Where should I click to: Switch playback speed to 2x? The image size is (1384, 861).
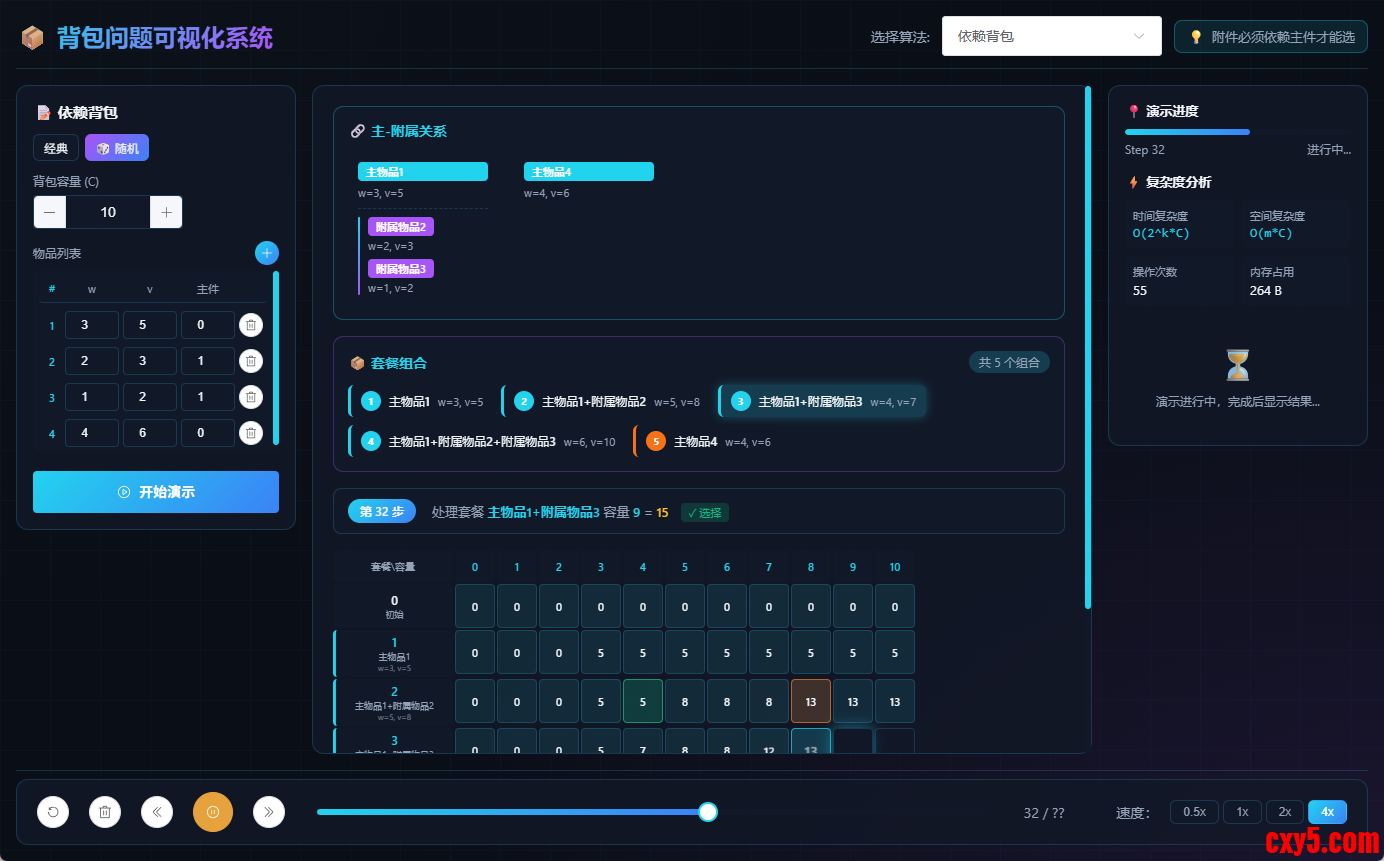(x=1285, y=812)
